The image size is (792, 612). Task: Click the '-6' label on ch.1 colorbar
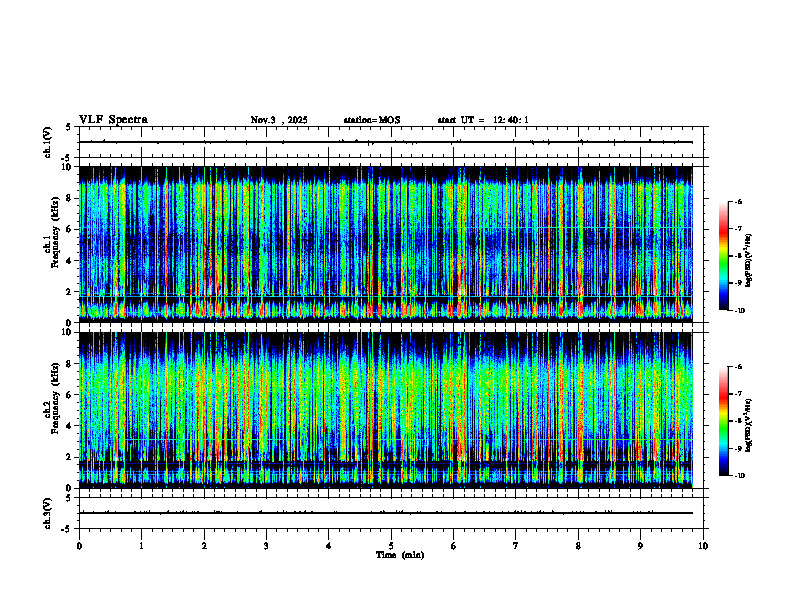(x=738, y=201)
